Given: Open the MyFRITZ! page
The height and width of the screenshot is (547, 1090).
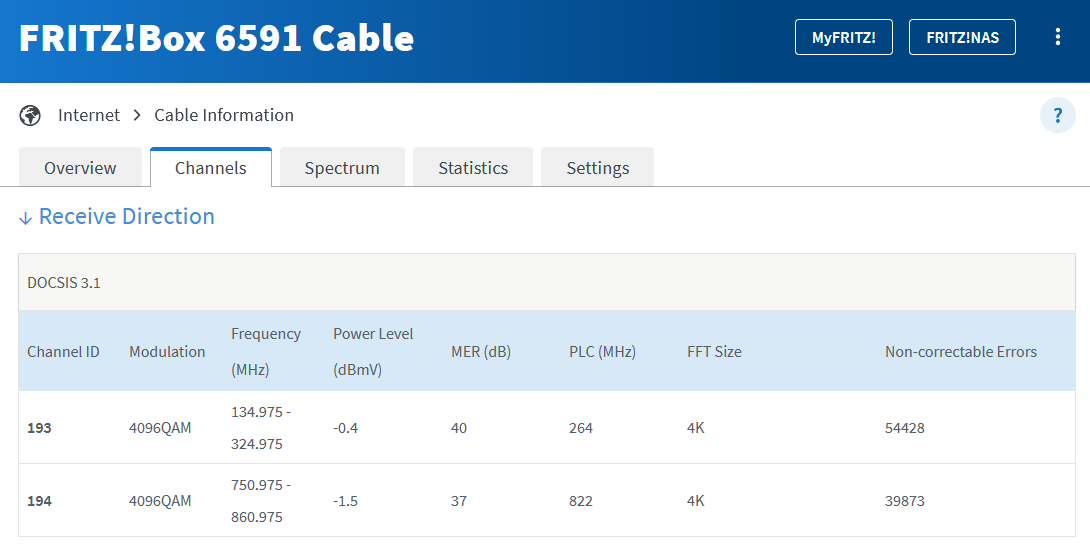Looking at the screenshot, I should [843, 37].
